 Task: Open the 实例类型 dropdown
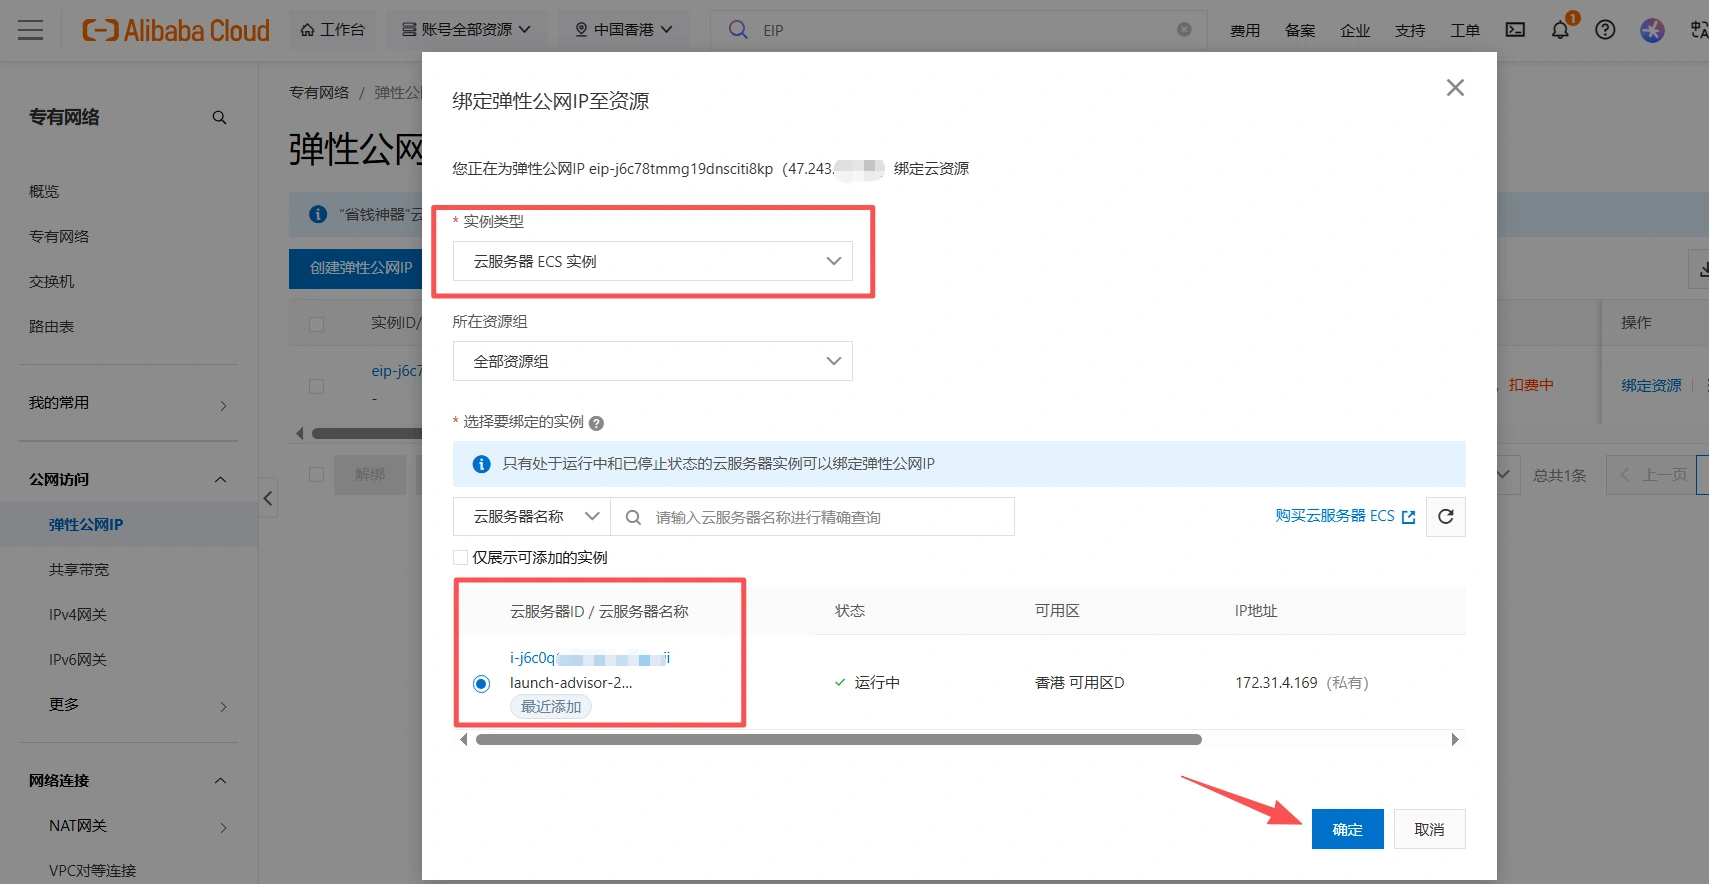click(x=653, y=261)
